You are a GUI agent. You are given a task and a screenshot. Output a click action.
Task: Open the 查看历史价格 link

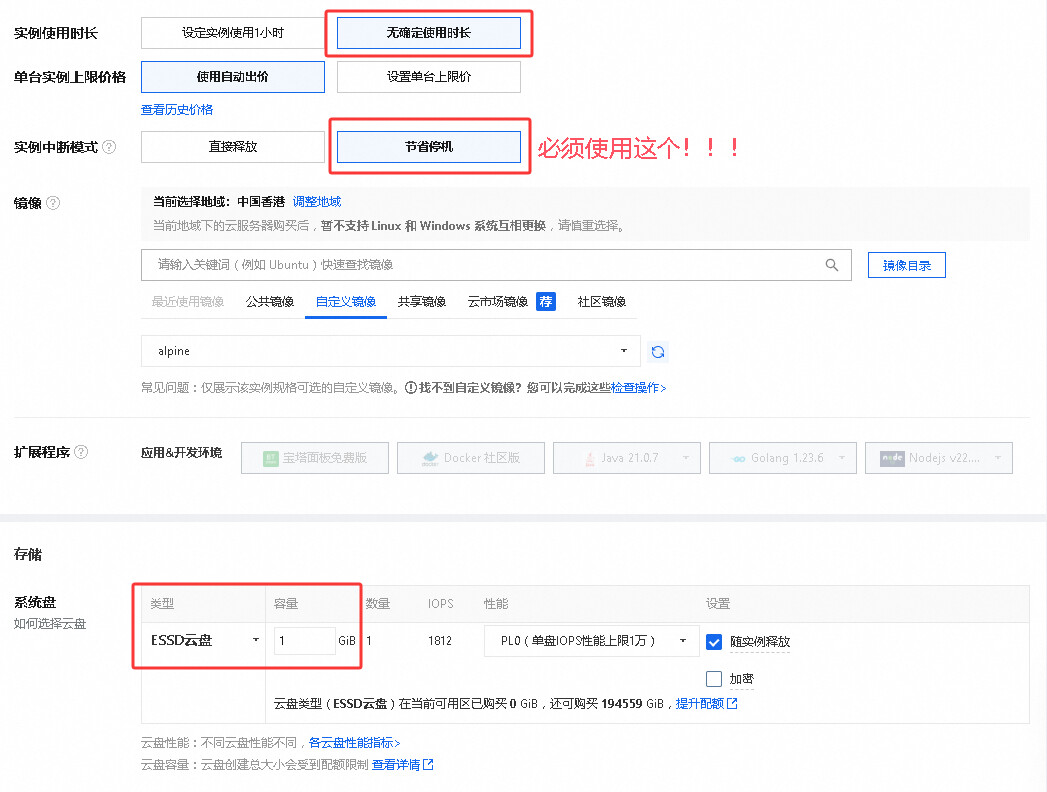pos(177,110)
